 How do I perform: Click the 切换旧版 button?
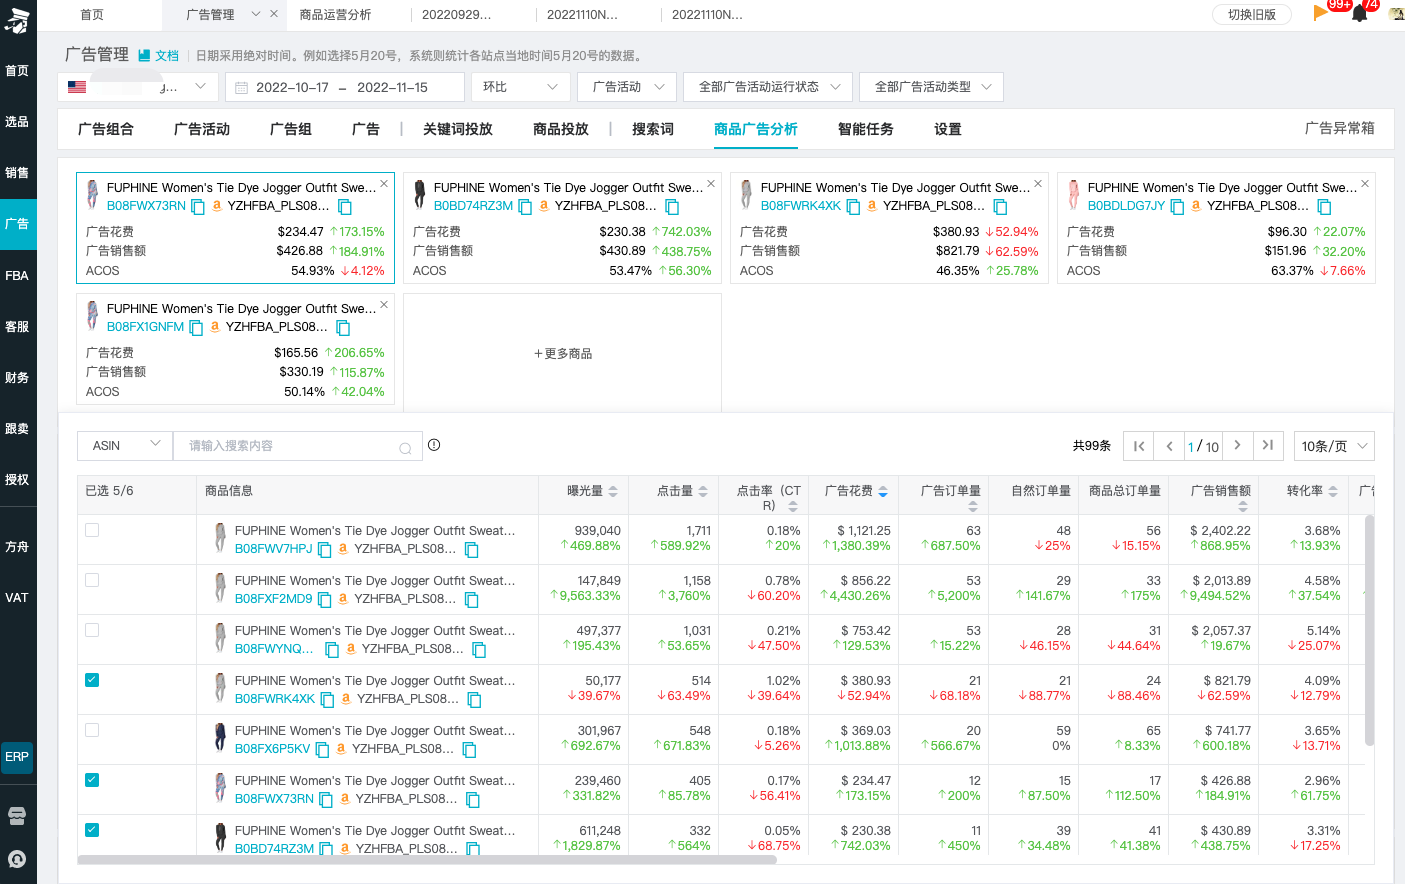click(1252, 14)
